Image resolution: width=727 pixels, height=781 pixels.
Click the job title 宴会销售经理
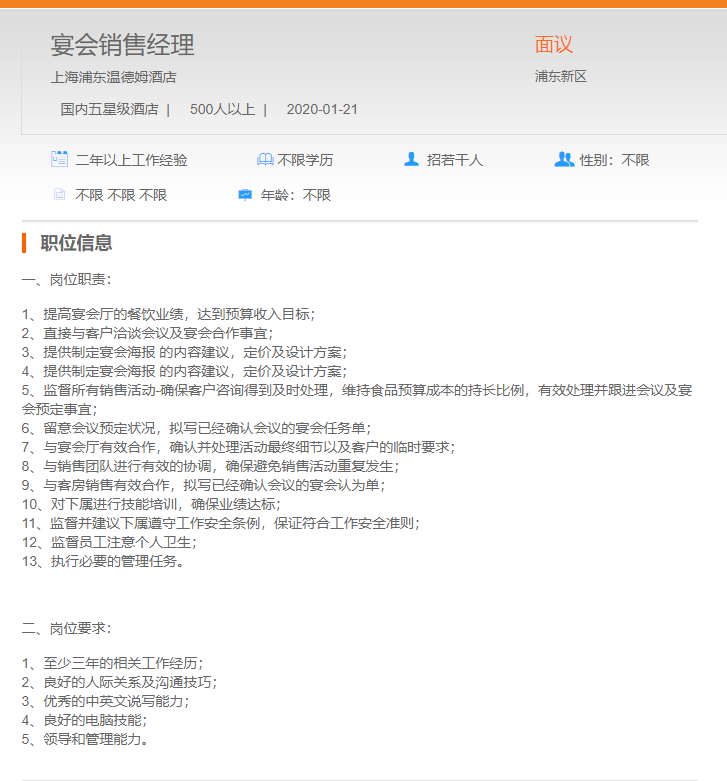[x=122, y=45]
